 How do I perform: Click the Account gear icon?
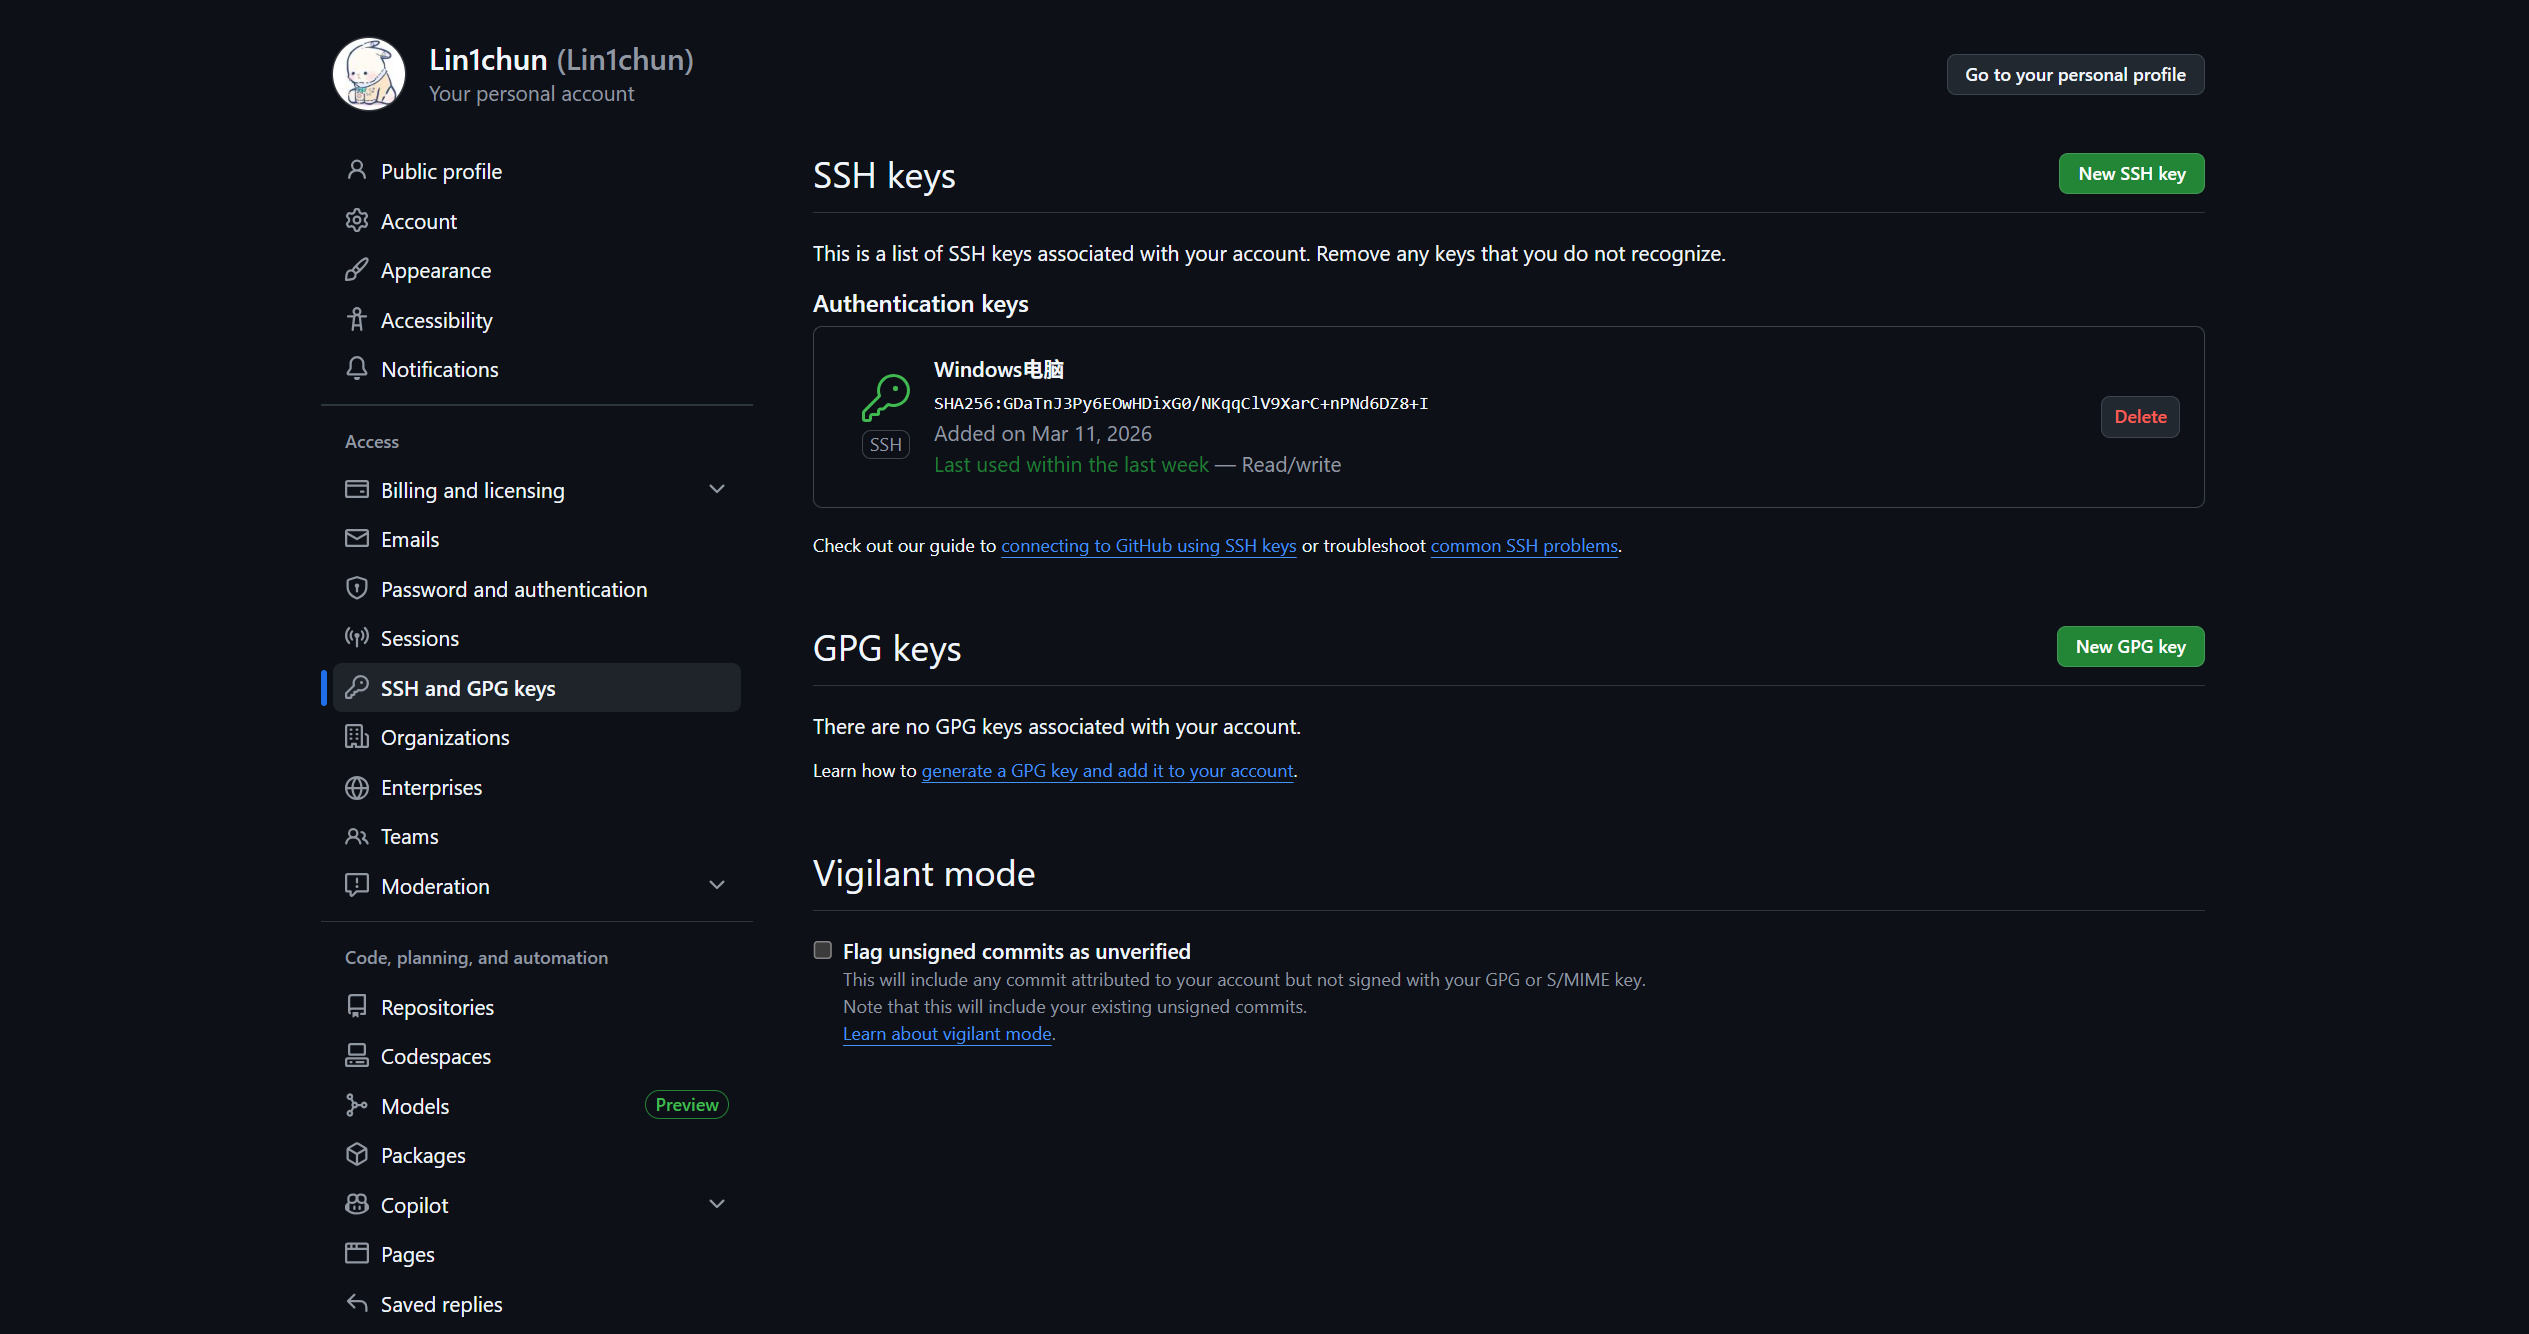tap(356, 221)
